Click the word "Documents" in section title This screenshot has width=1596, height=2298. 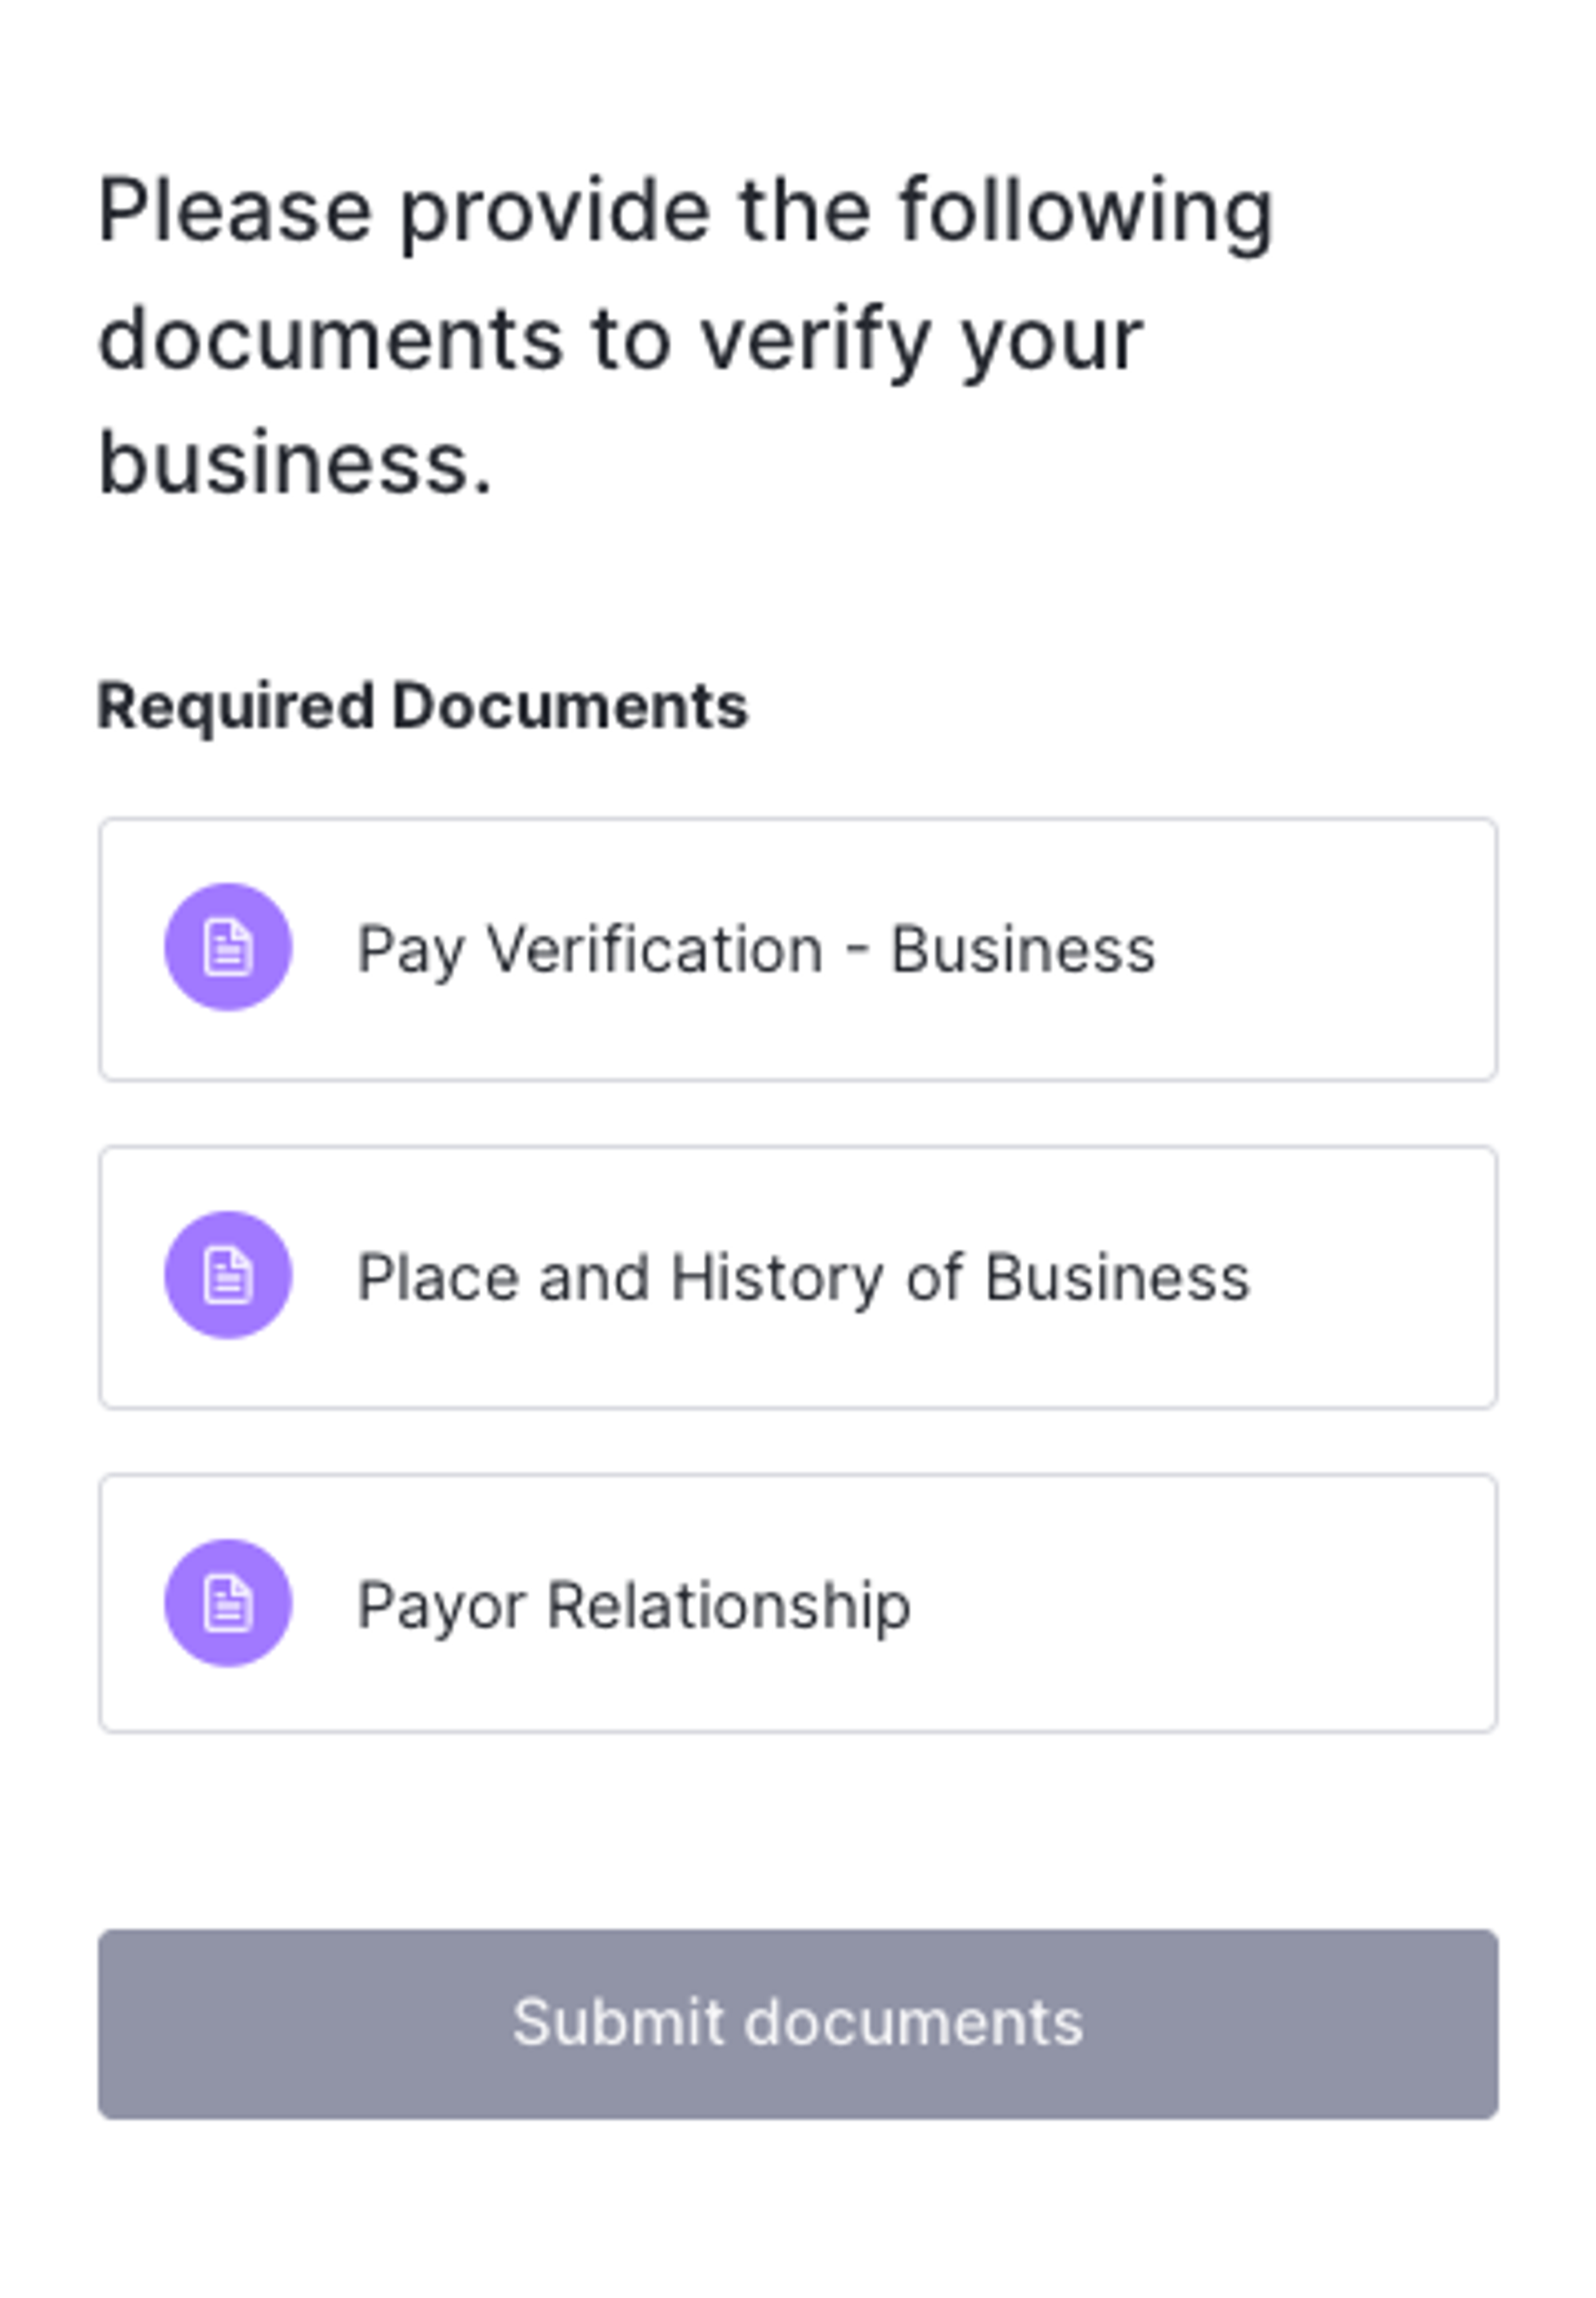point(570,706)
